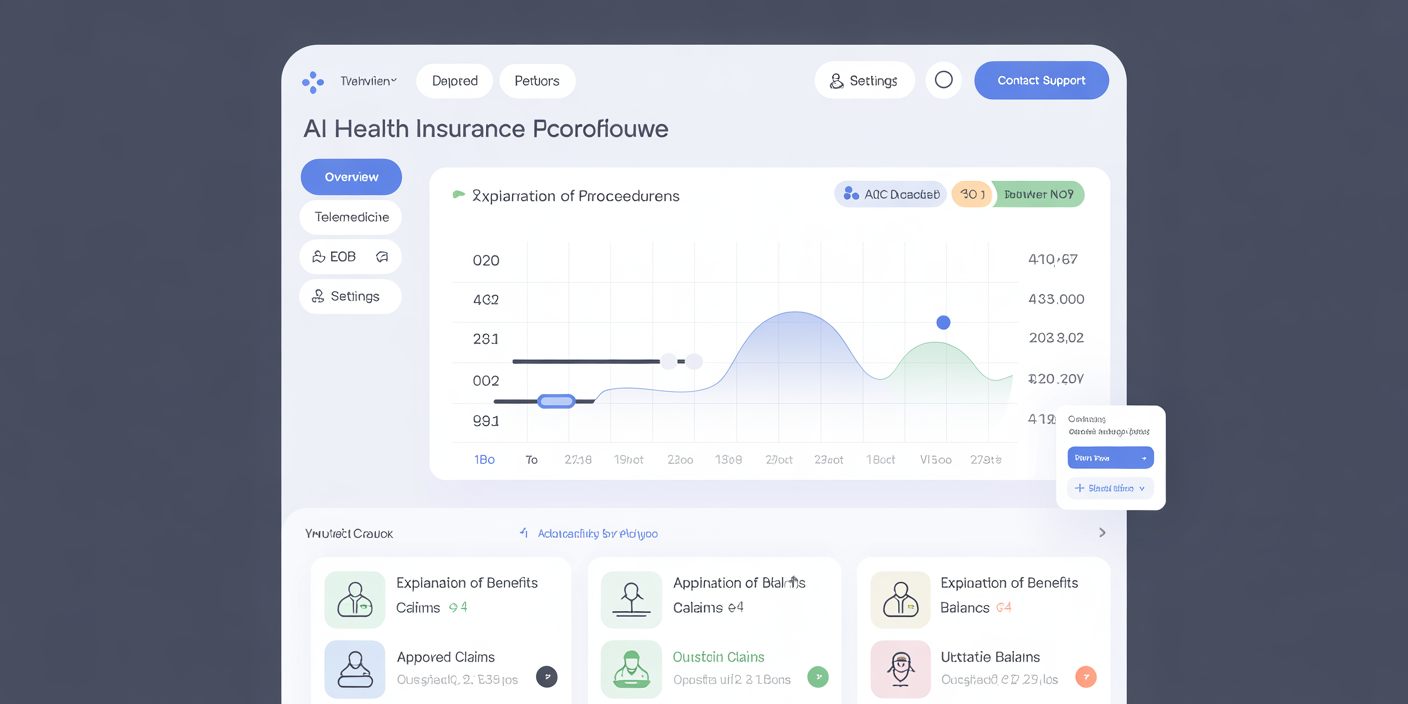Click the beige person icon beside Expioation of Benefits
Screen dimensions: 1408x704
tap(900, 600)
